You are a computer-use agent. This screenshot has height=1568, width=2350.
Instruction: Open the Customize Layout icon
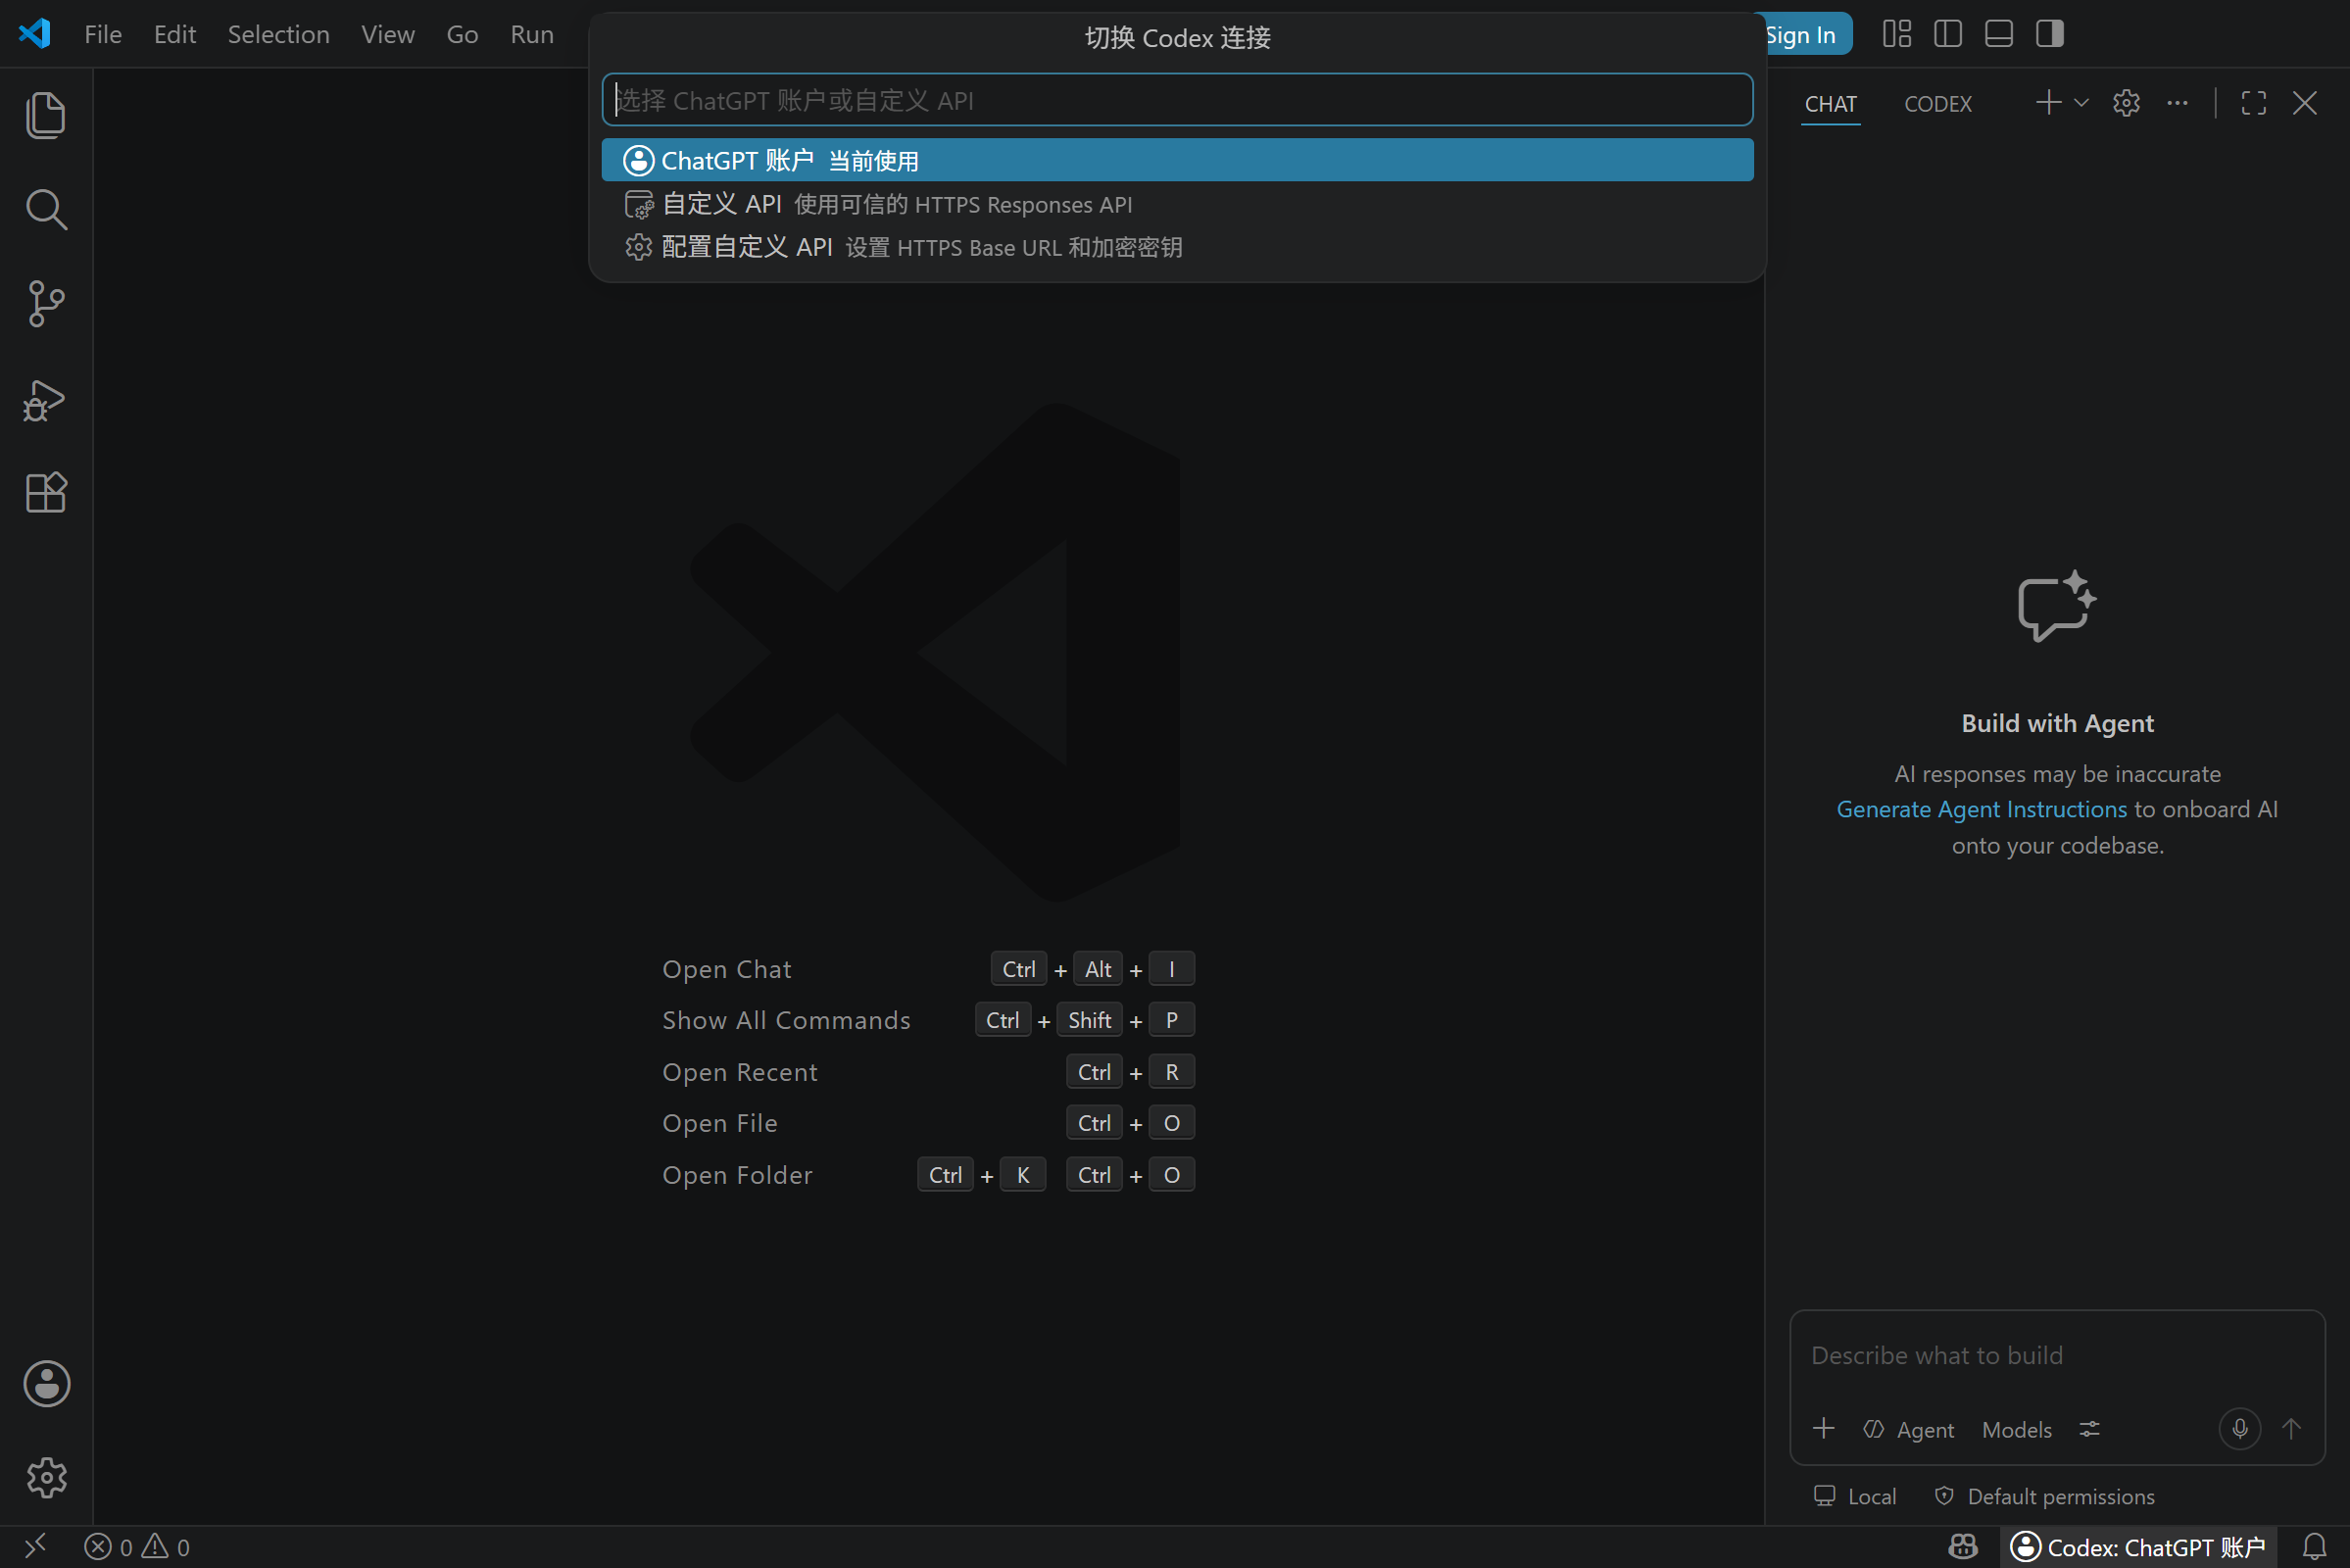tap(1897, 34)
